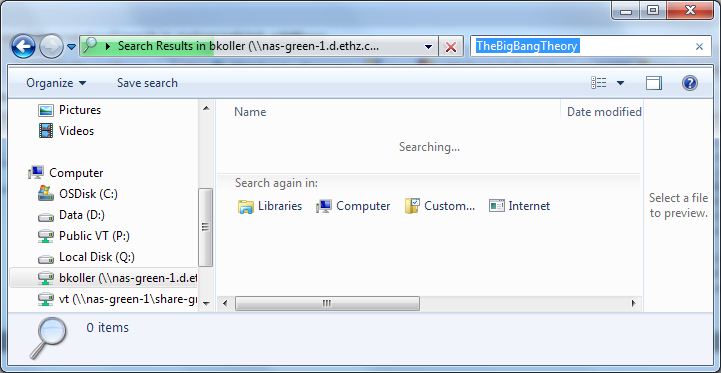Screen dimensions: 721x373
Task: Open the address bar history dropdown
Action: tap(429, 46)
